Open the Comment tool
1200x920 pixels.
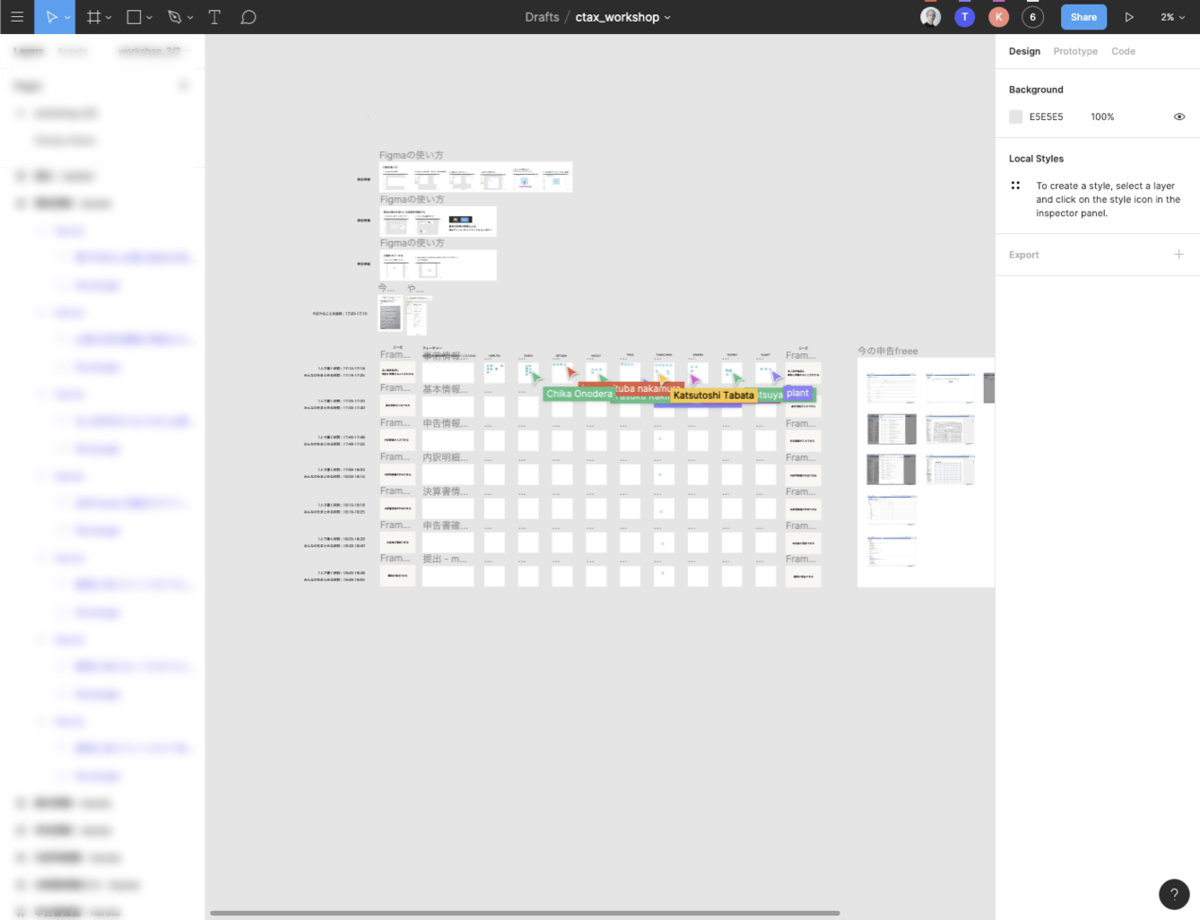point(248,16)
